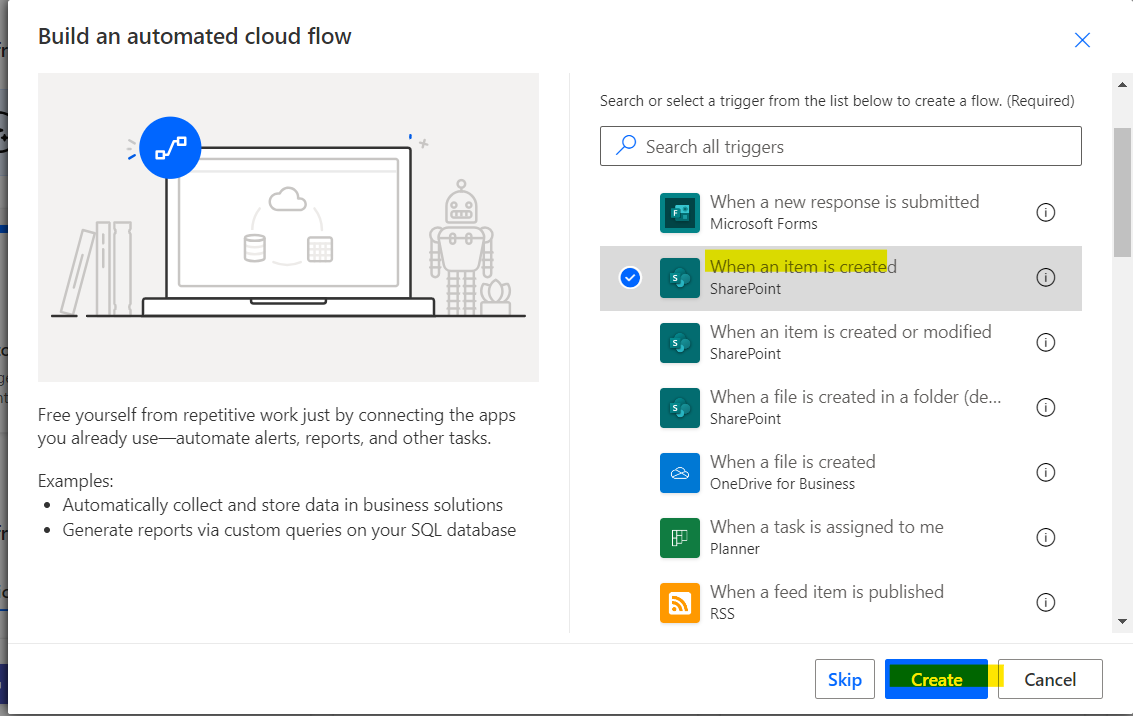Show info for OneDrive 'When a file is created'

1046,473
